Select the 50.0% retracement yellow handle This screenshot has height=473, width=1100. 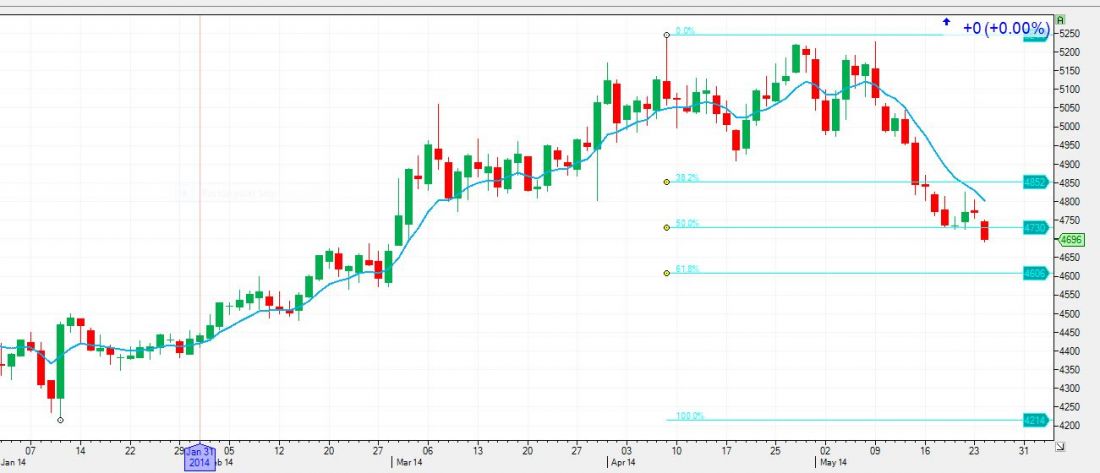point(666,227)
